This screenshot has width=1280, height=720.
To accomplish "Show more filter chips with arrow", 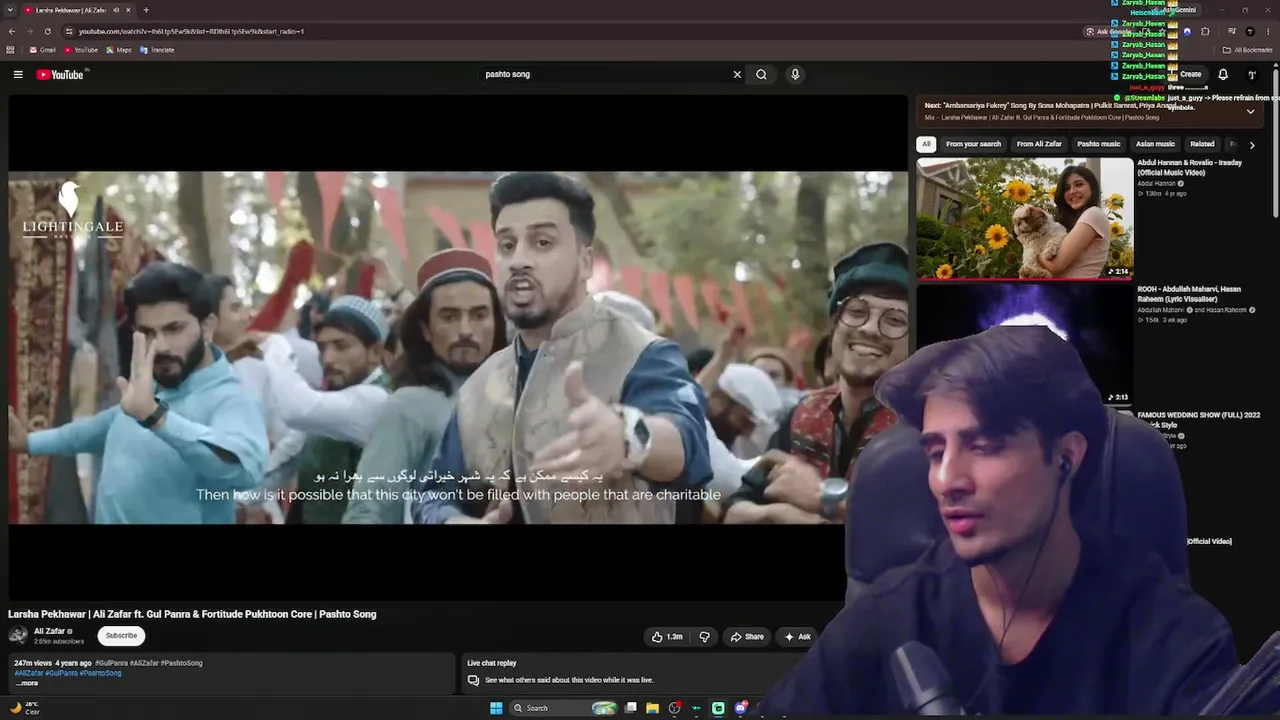I will (1252, 145).
